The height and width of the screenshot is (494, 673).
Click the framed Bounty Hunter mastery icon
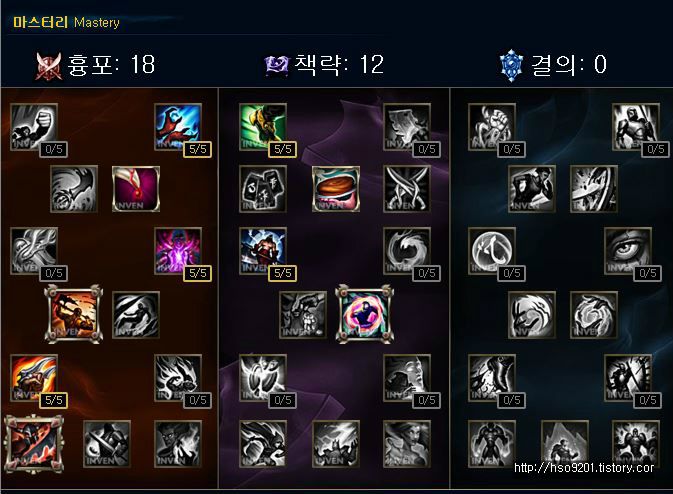[x=74, y=314]
